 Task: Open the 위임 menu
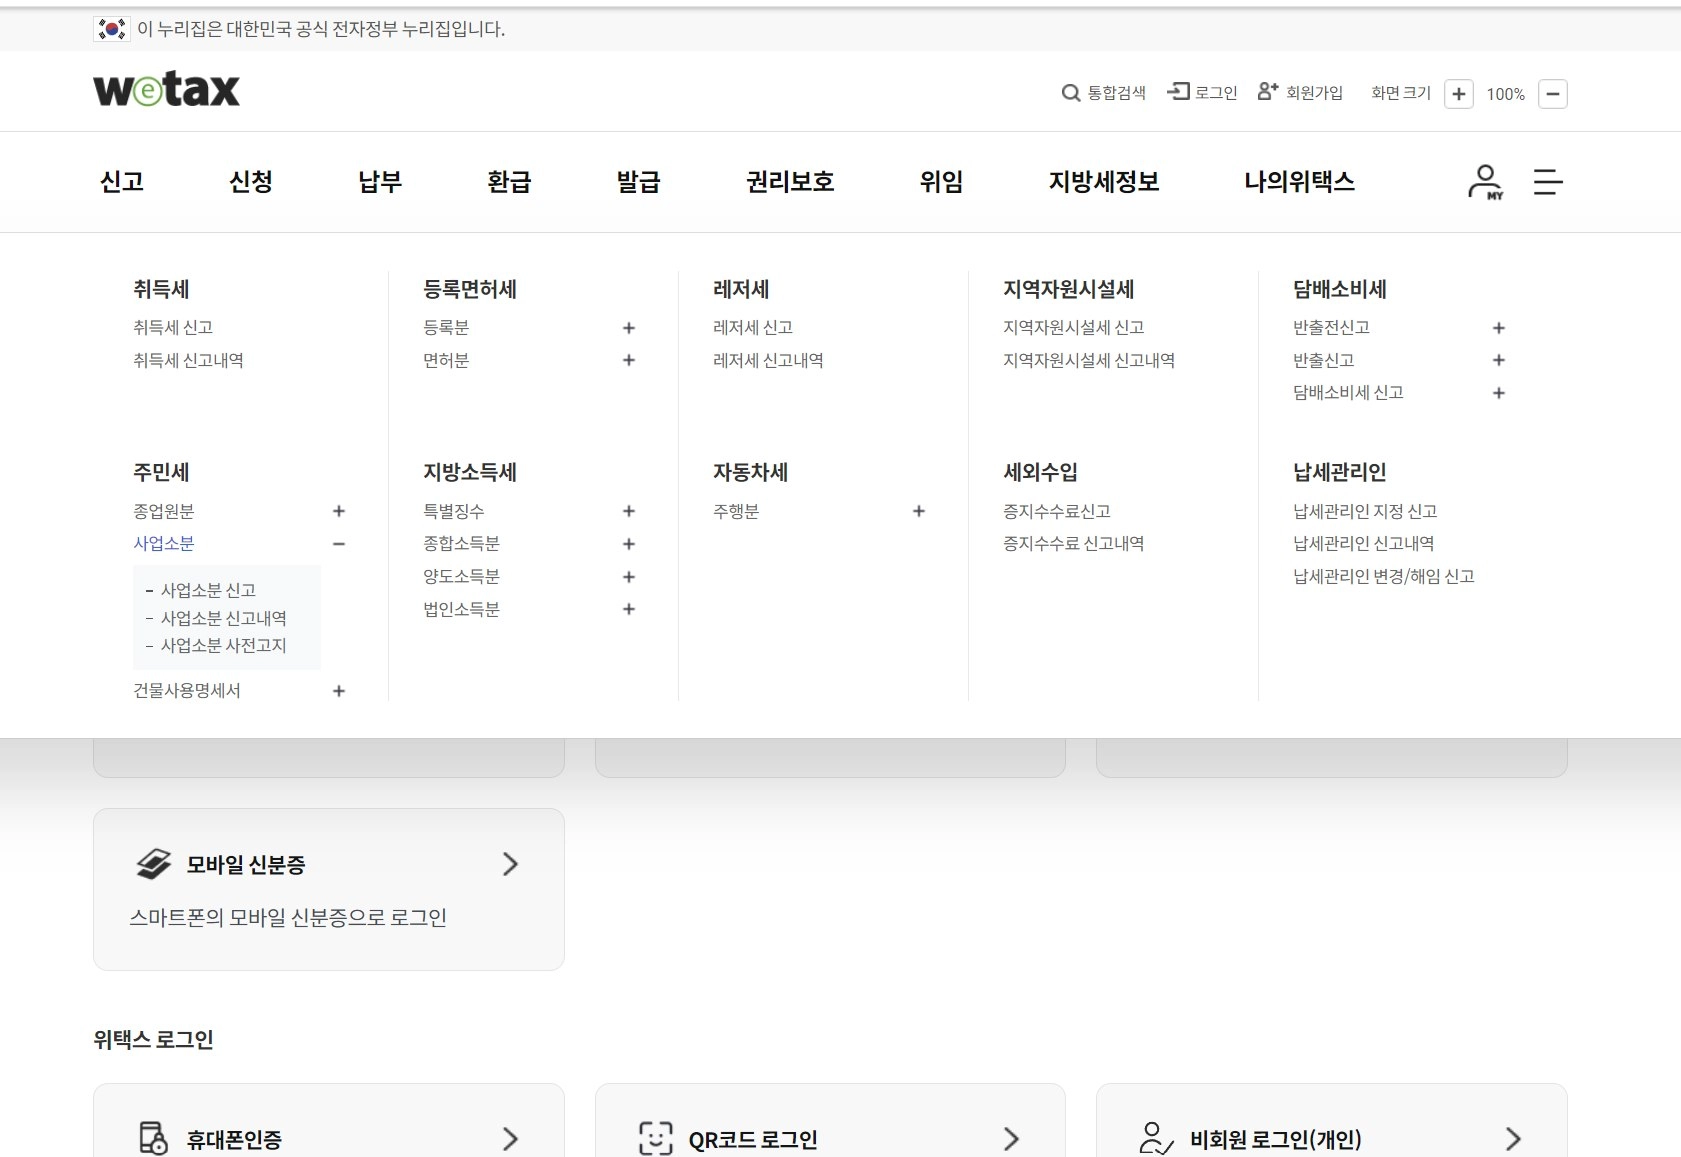click(x=941, y=182)
